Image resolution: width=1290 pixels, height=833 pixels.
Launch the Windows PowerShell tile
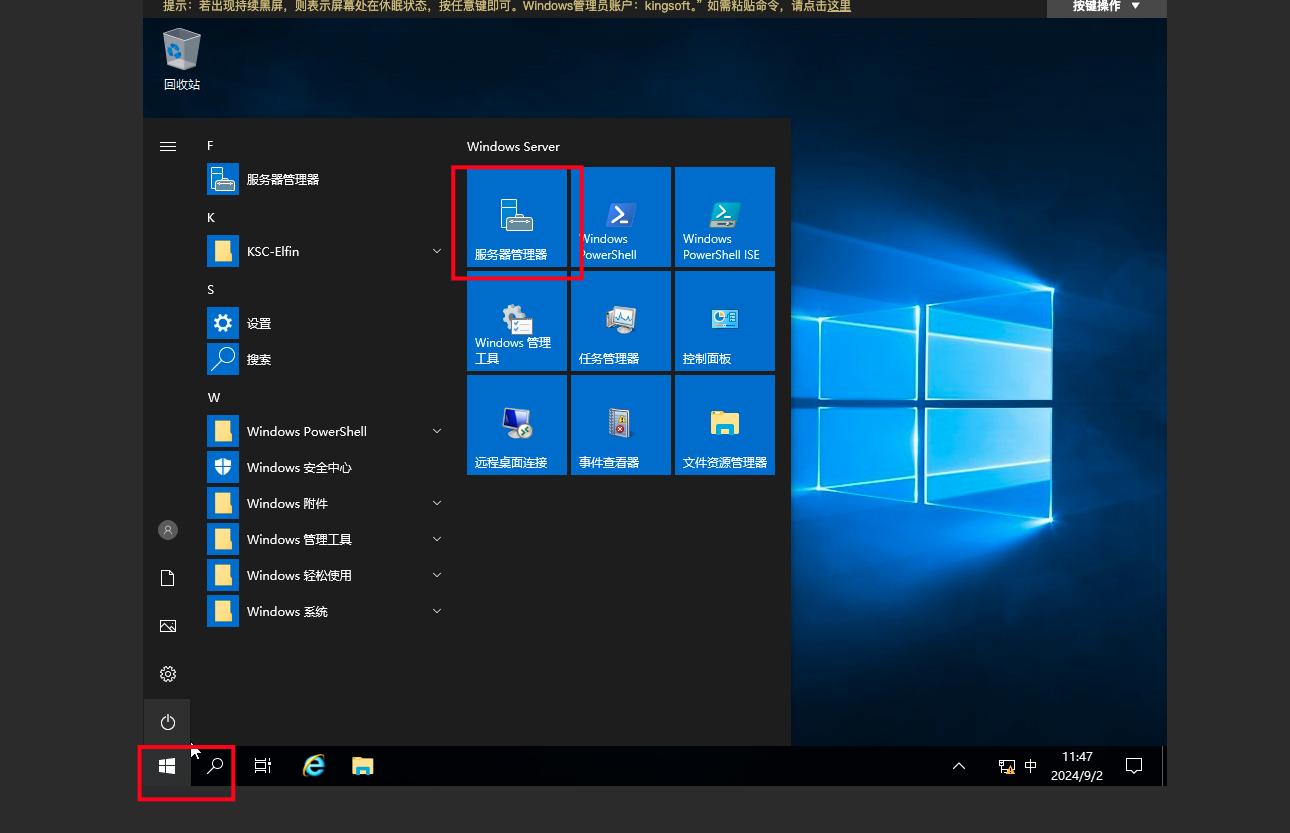point(621,217)
